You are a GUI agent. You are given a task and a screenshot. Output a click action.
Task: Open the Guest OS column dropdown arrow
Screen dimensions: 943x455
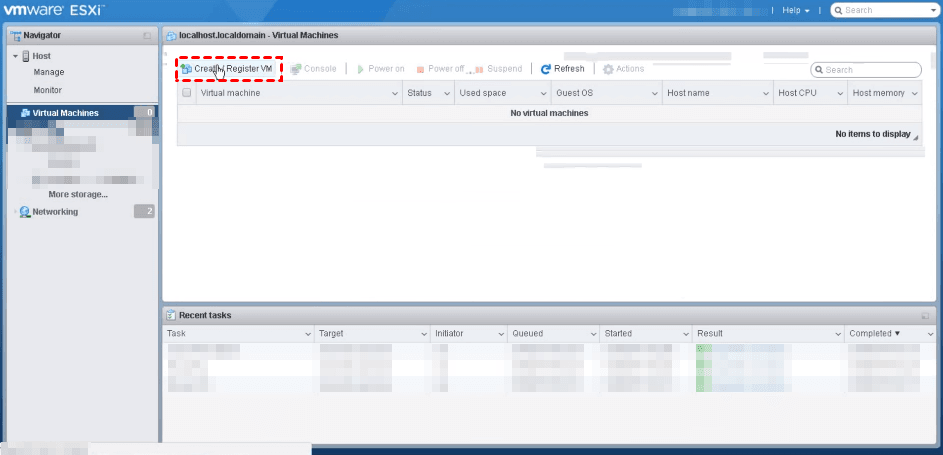[x=655, y=94]
